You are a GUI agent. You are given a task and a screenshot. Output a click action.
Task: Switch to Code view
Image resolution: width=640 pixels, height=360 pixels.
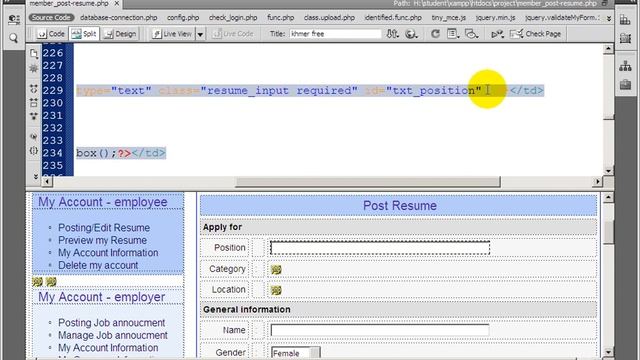pyautogui.click(x=51, y=34)
